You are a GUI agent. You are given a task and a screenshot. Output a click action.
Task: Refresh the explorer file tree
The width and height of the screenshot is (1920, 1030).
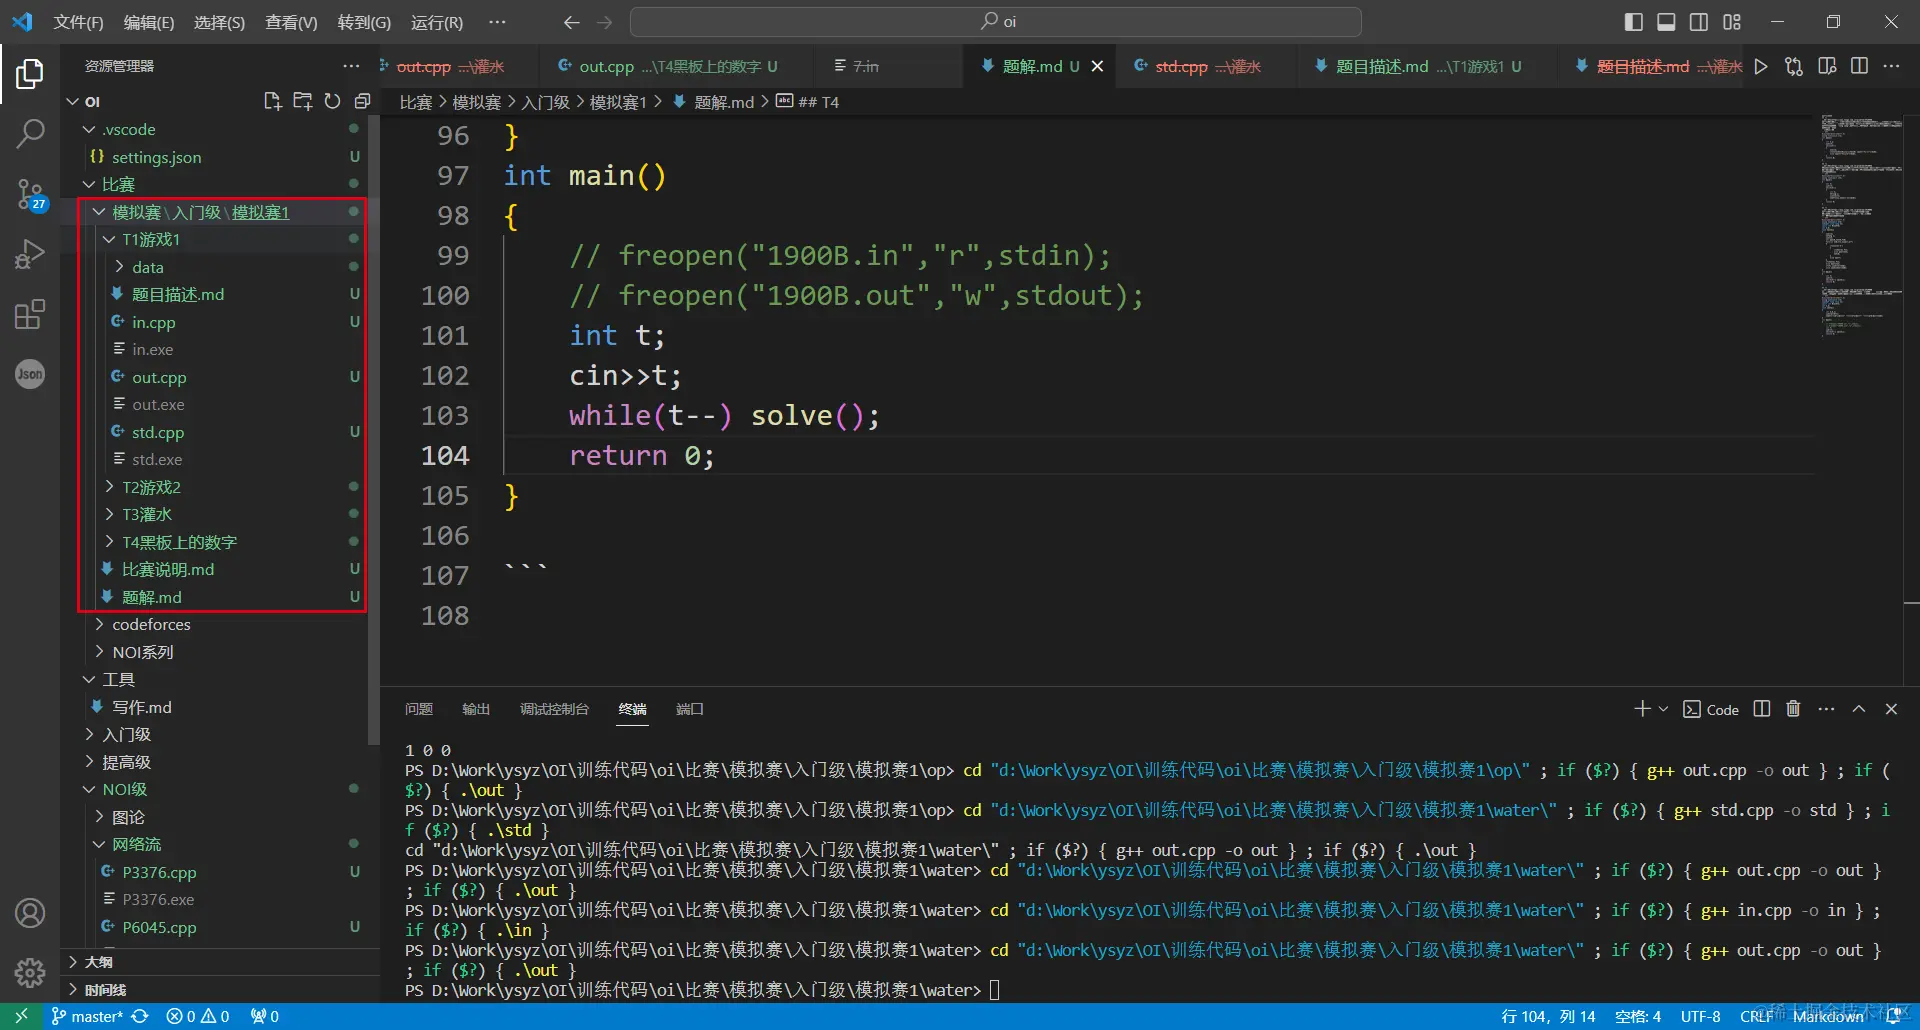coord(332,101)
